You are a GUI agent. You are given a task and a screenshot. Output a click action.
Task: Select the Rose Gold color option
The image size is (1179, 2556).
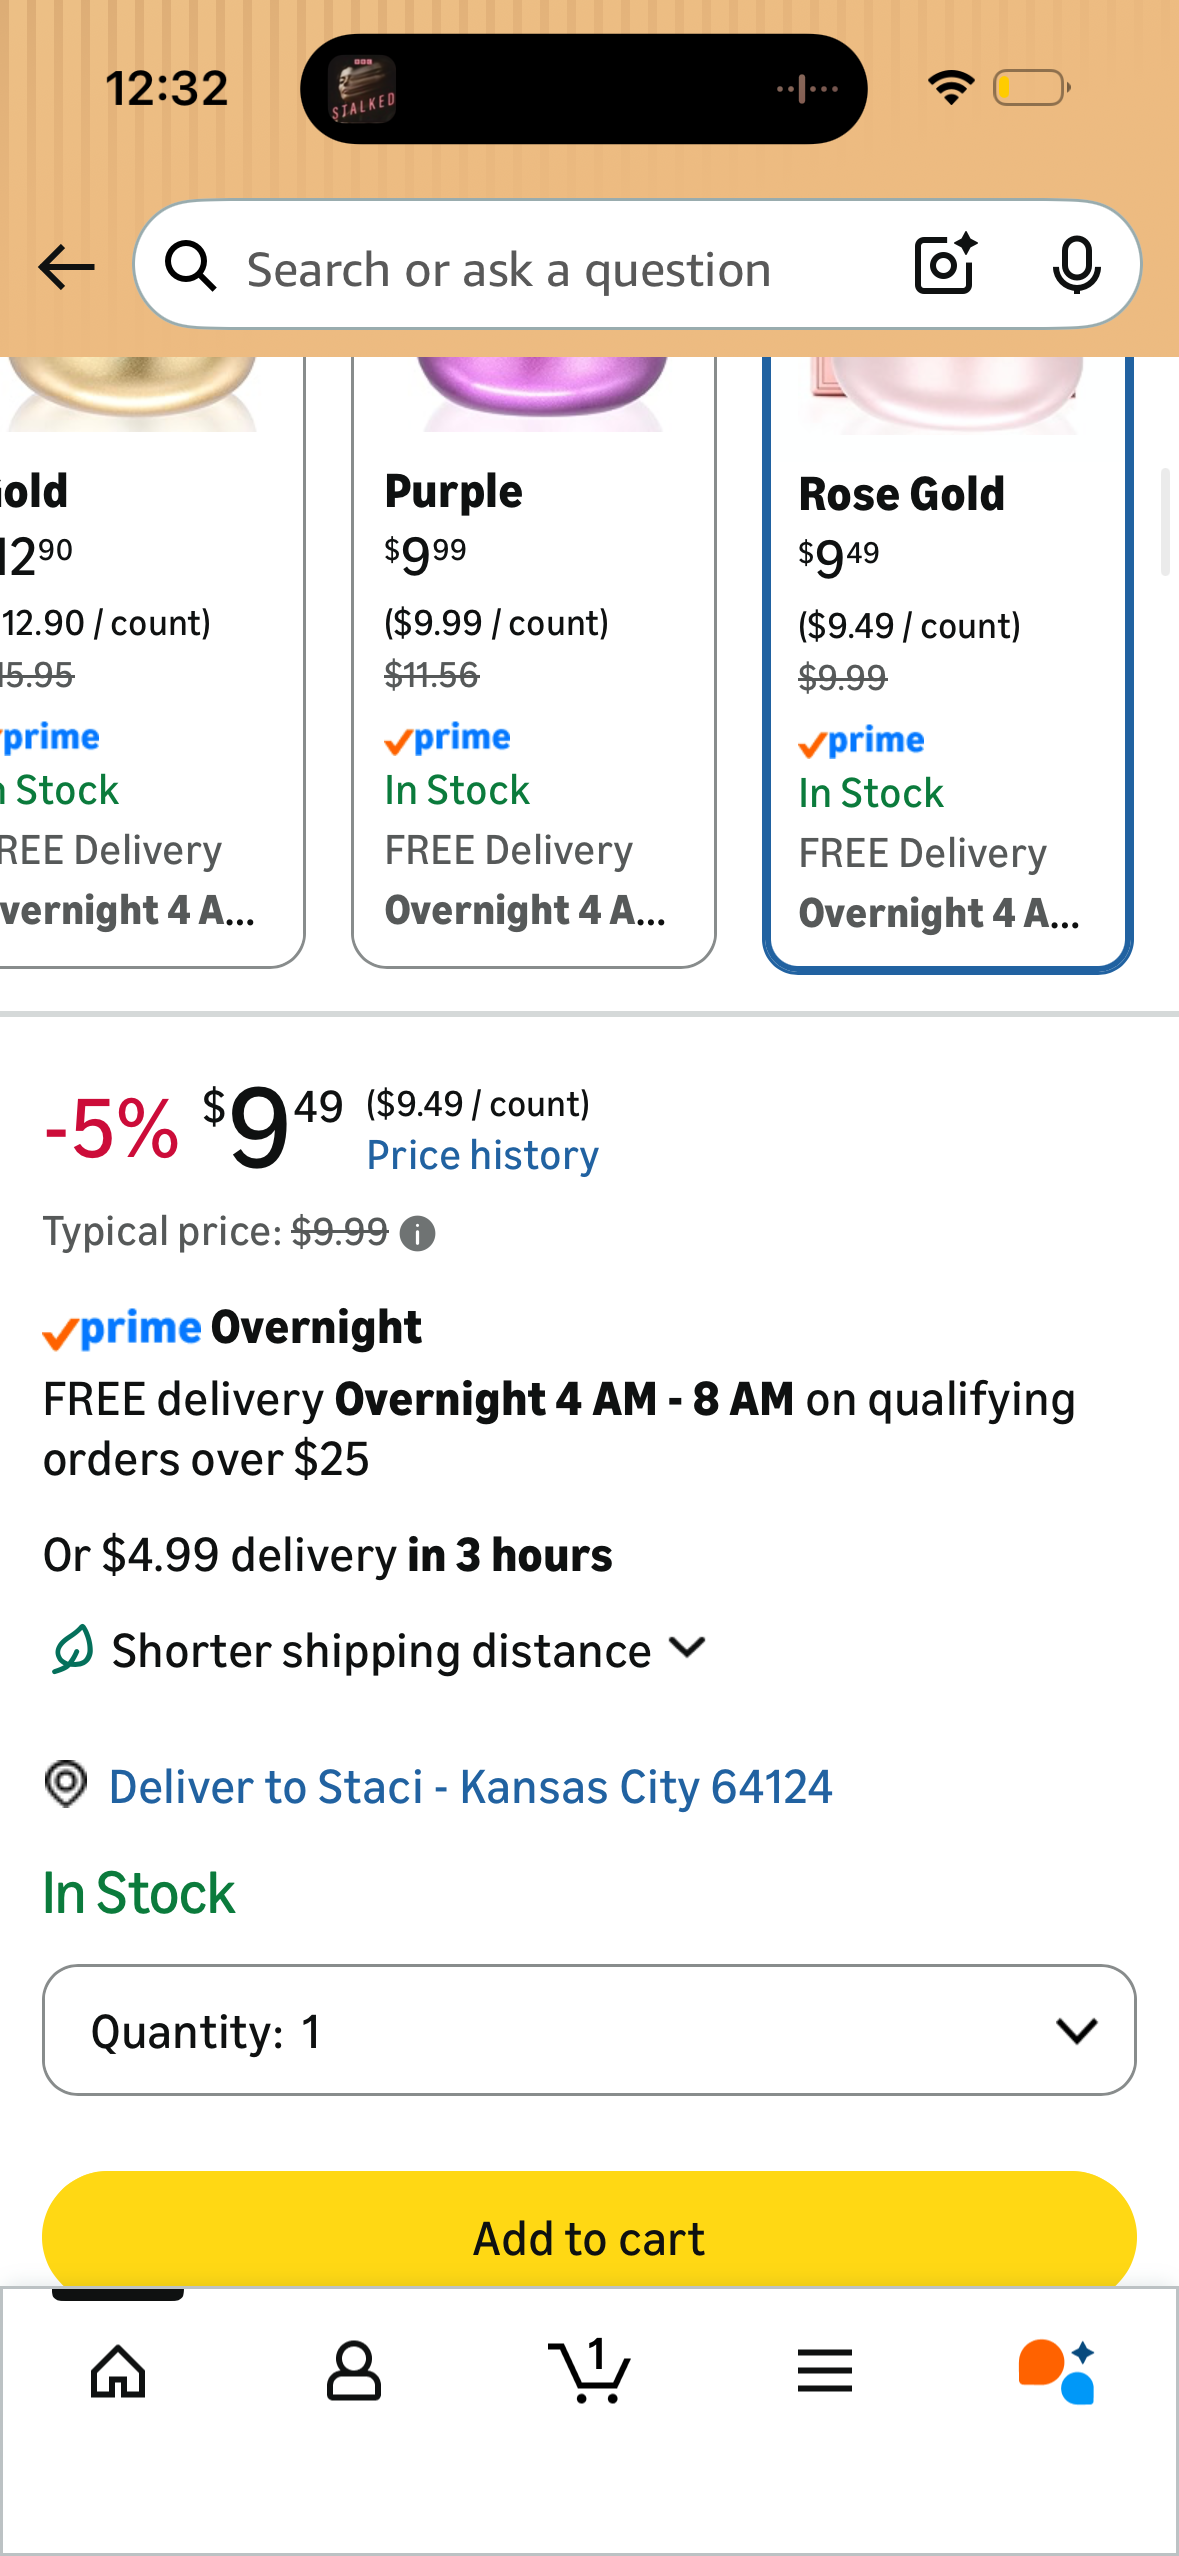pyautogui.click(x=947, y=663)
